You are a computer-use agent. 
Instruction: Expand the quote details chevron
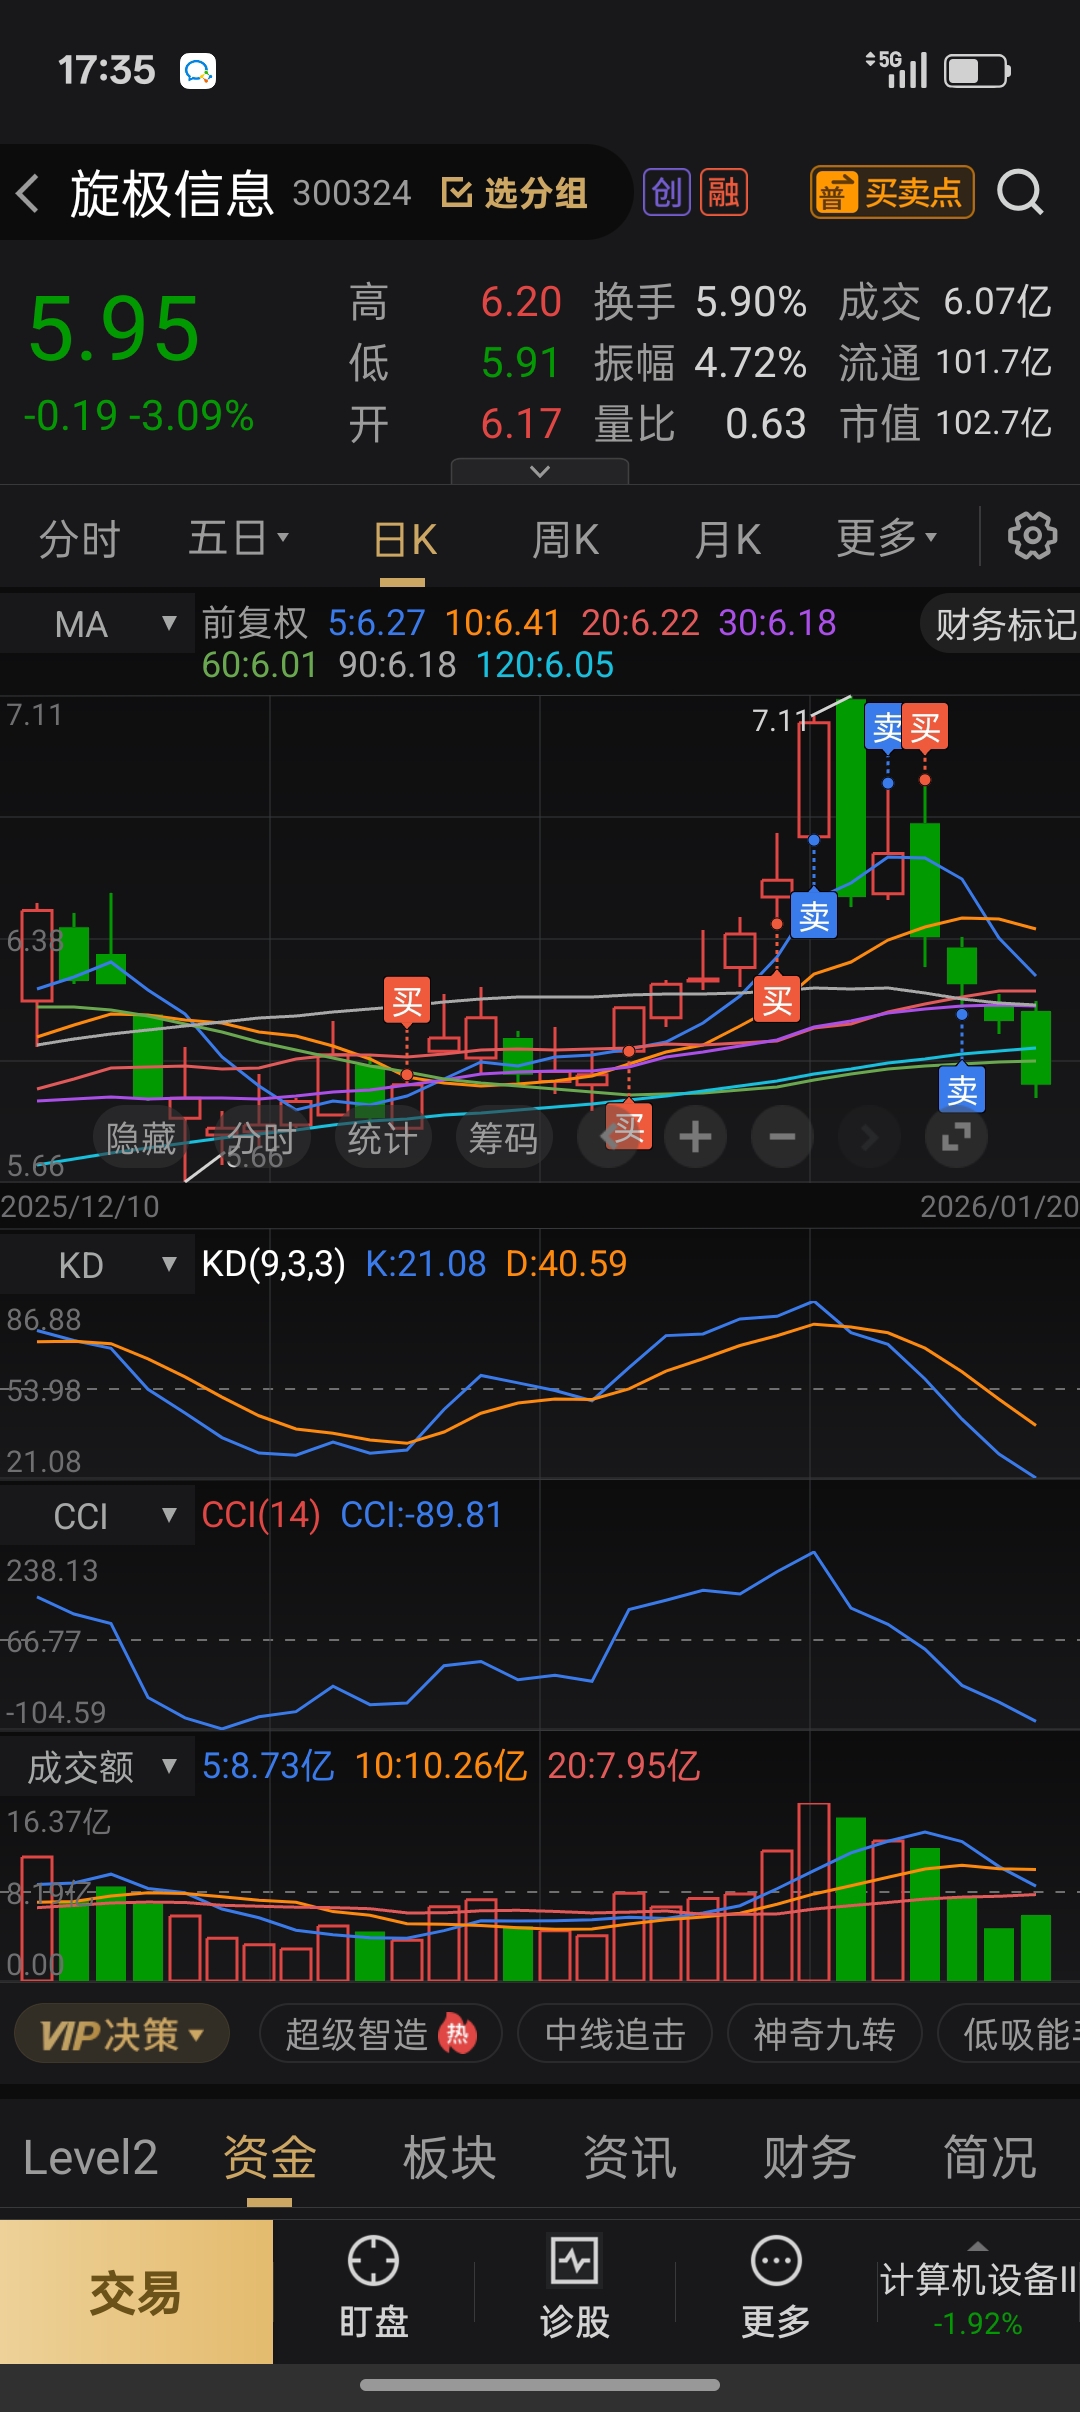[x=540, y=471]
